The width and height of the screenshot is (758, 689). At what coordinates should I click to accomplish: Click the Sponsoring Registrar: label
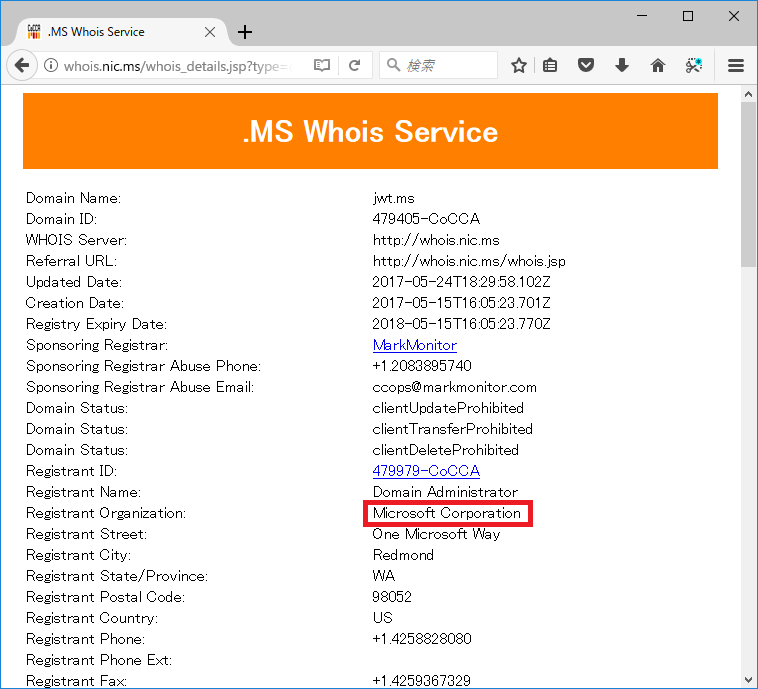[97, 345]
